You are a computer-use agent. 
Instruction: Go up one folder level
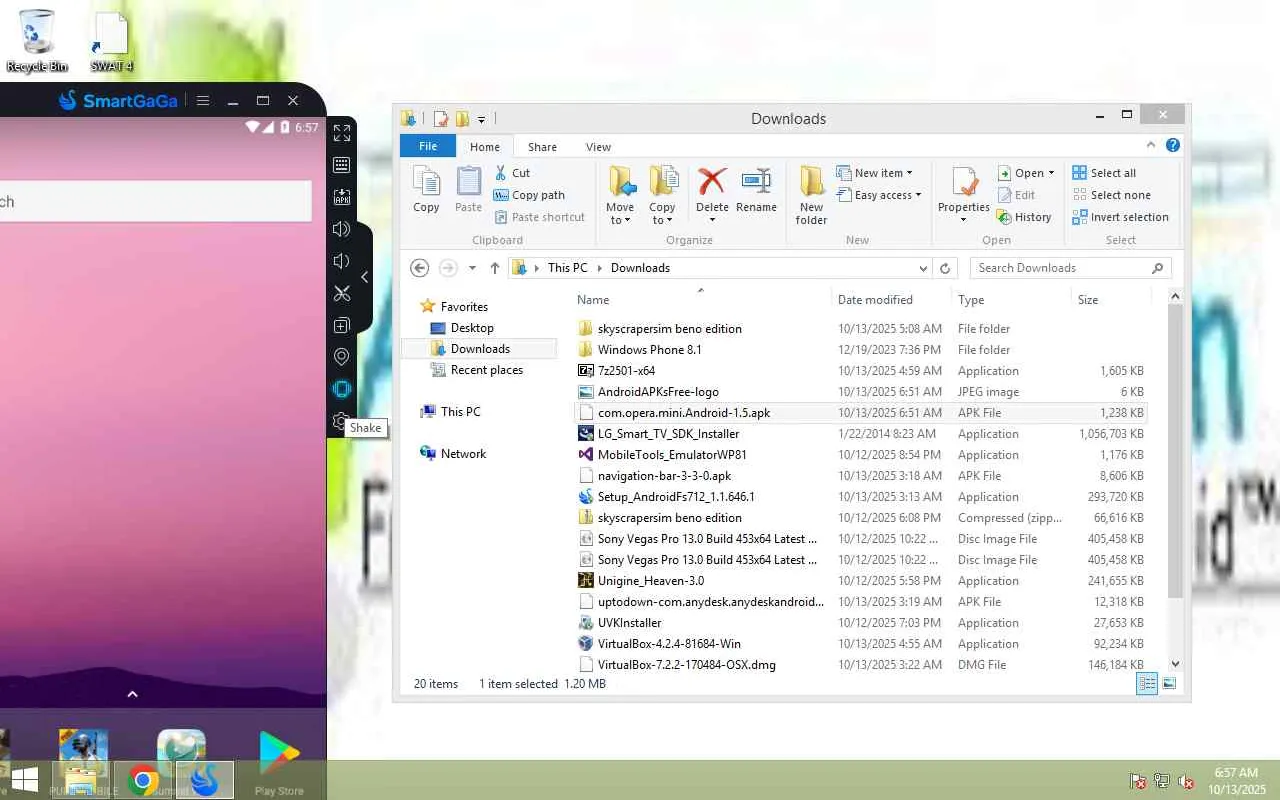(494, 268)
